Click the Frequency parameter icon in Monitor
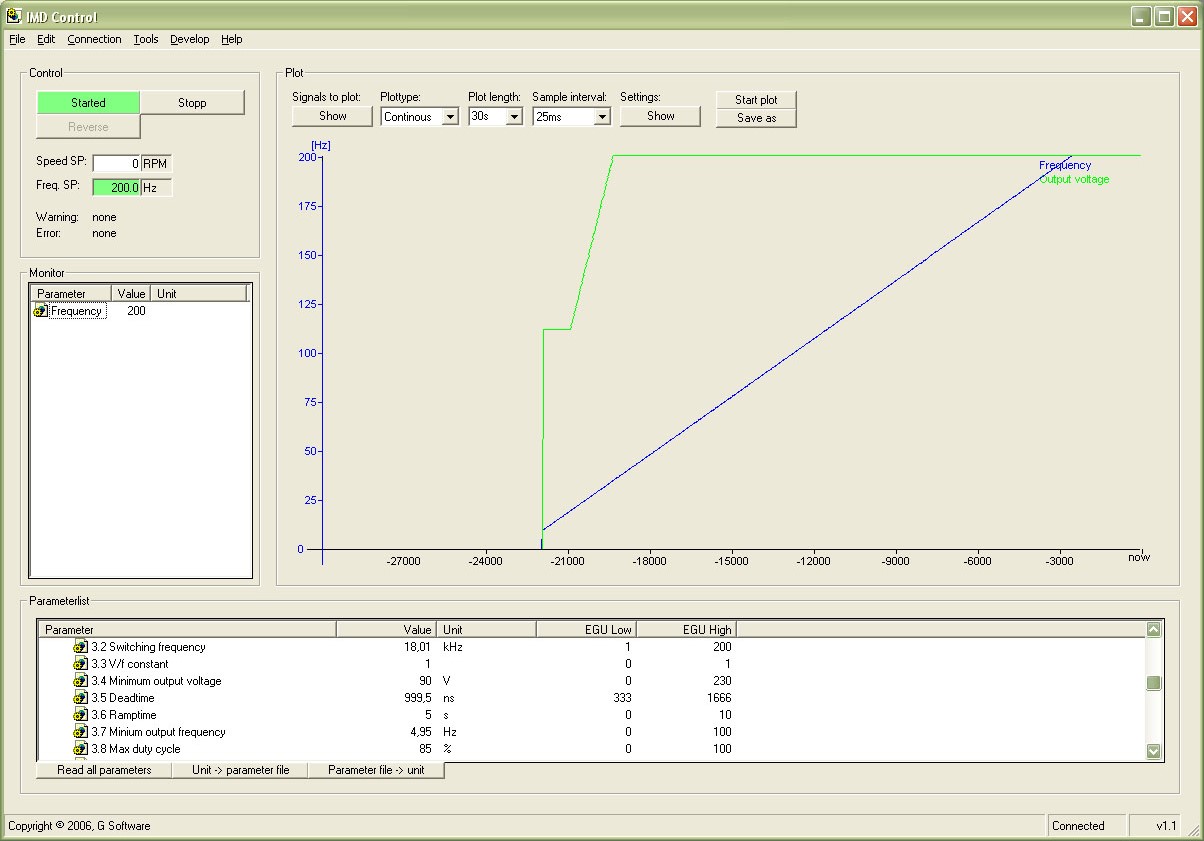 pos(40,311)
